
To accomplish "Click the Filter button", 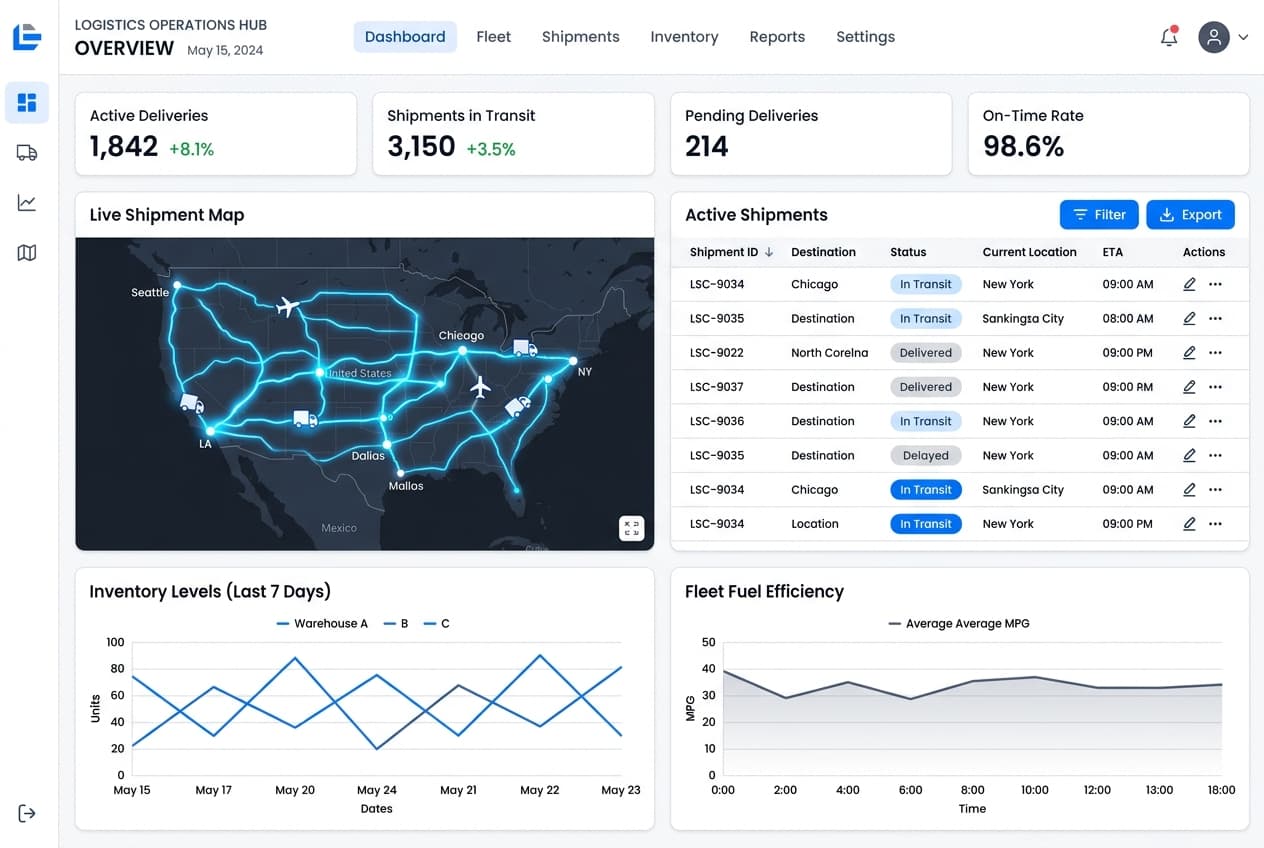I will [1099, 215].
